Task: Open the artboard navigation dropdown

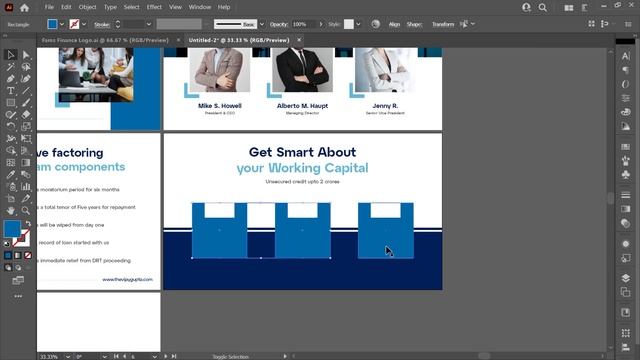Action: coord(154,356)
